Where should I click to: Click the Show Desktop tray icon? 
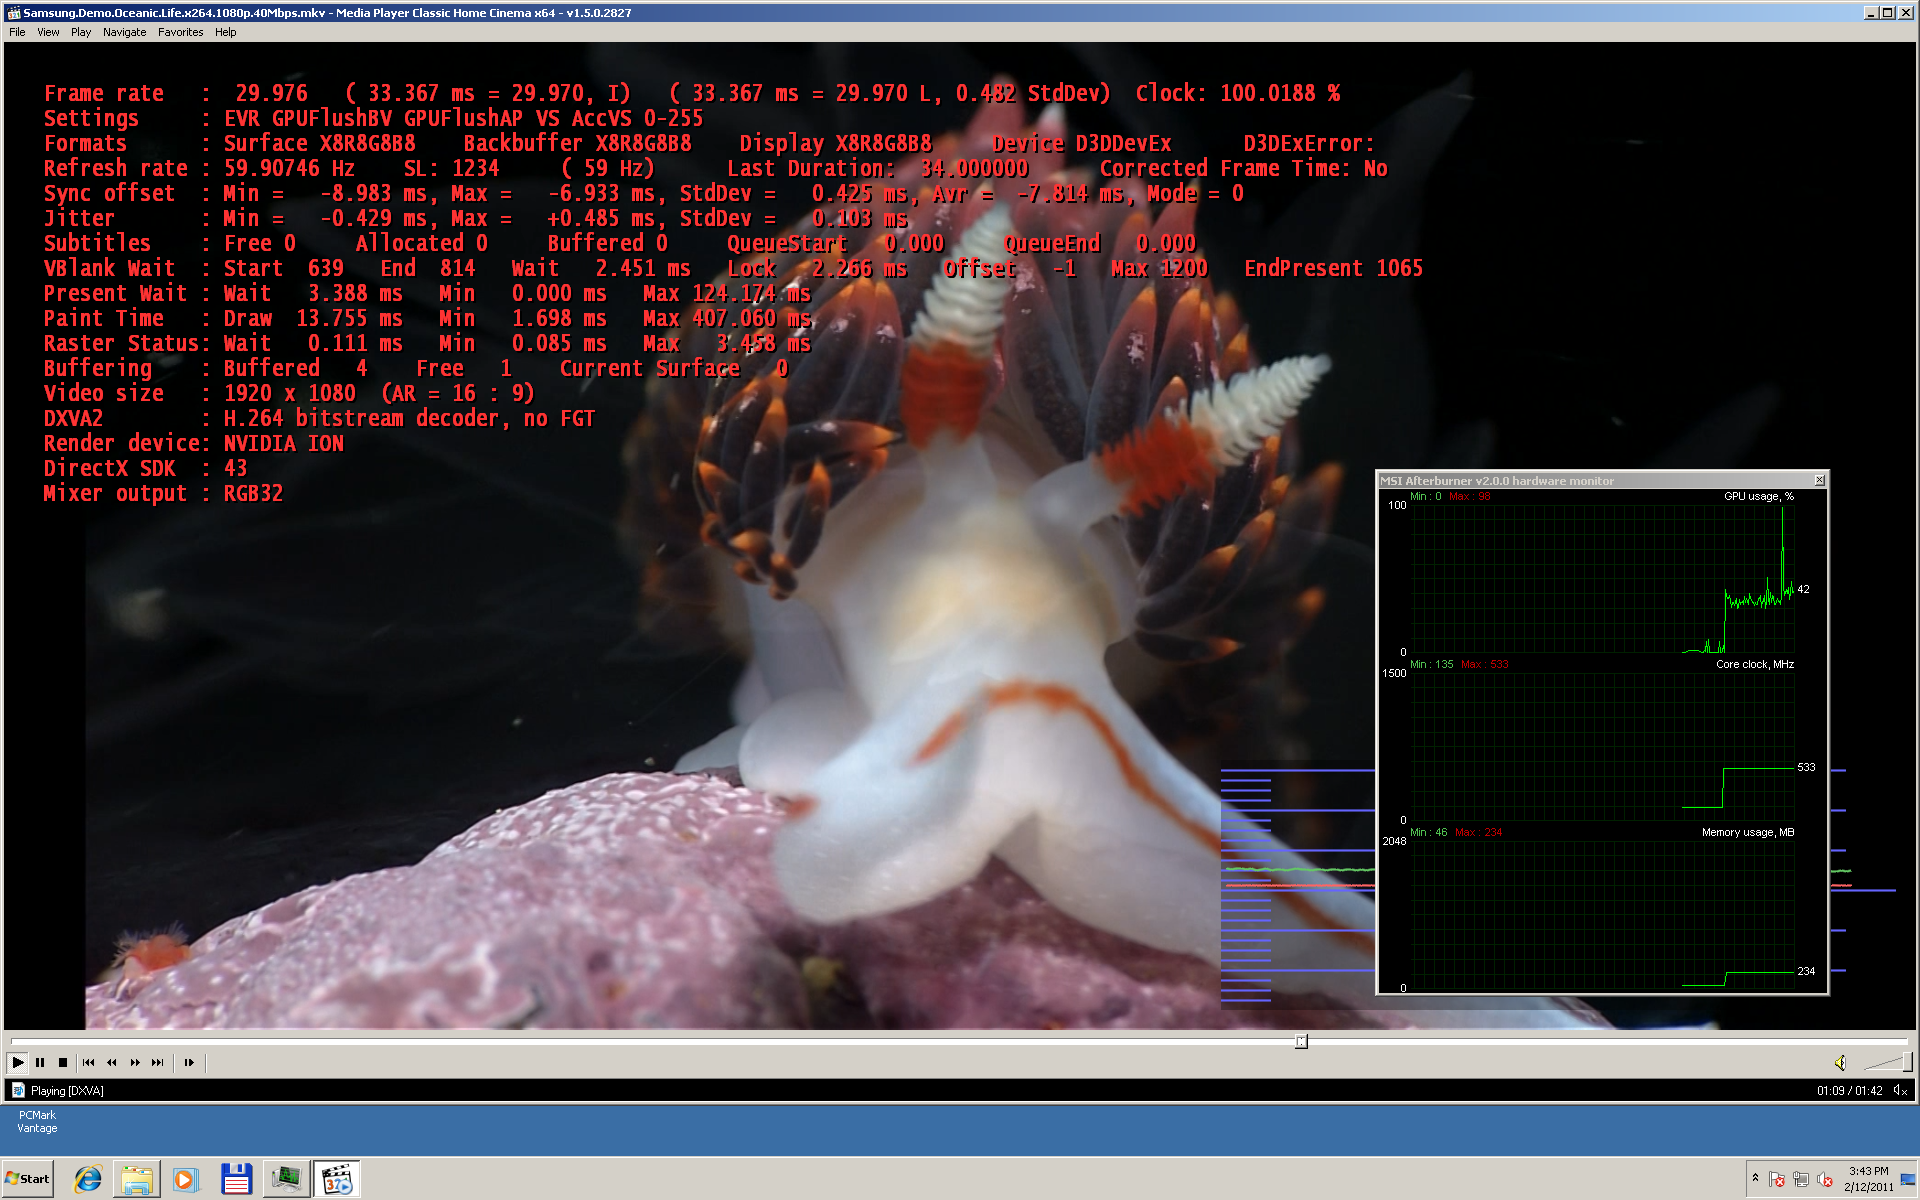tap(1908, 1179)
